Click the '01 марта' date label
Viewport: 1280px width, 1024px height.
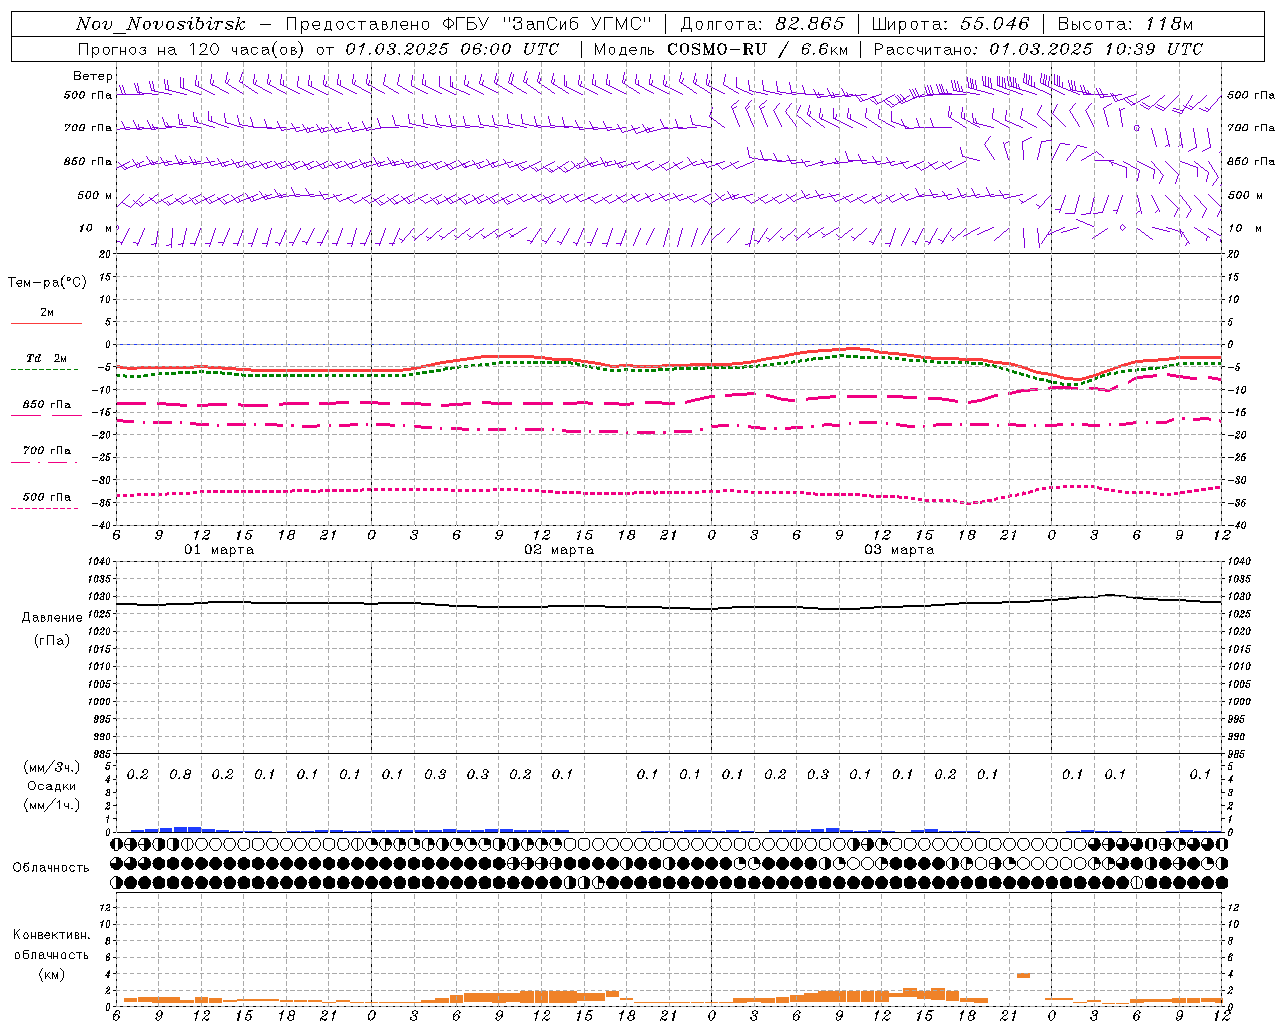[220, 550]
